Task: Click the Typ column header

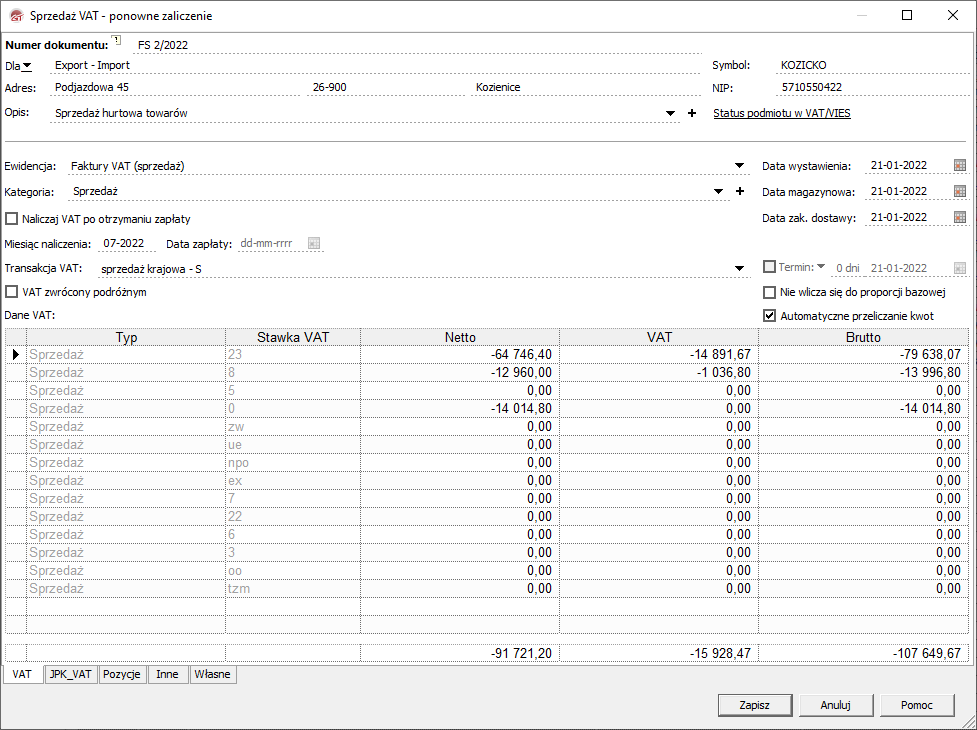Action: 126,337
